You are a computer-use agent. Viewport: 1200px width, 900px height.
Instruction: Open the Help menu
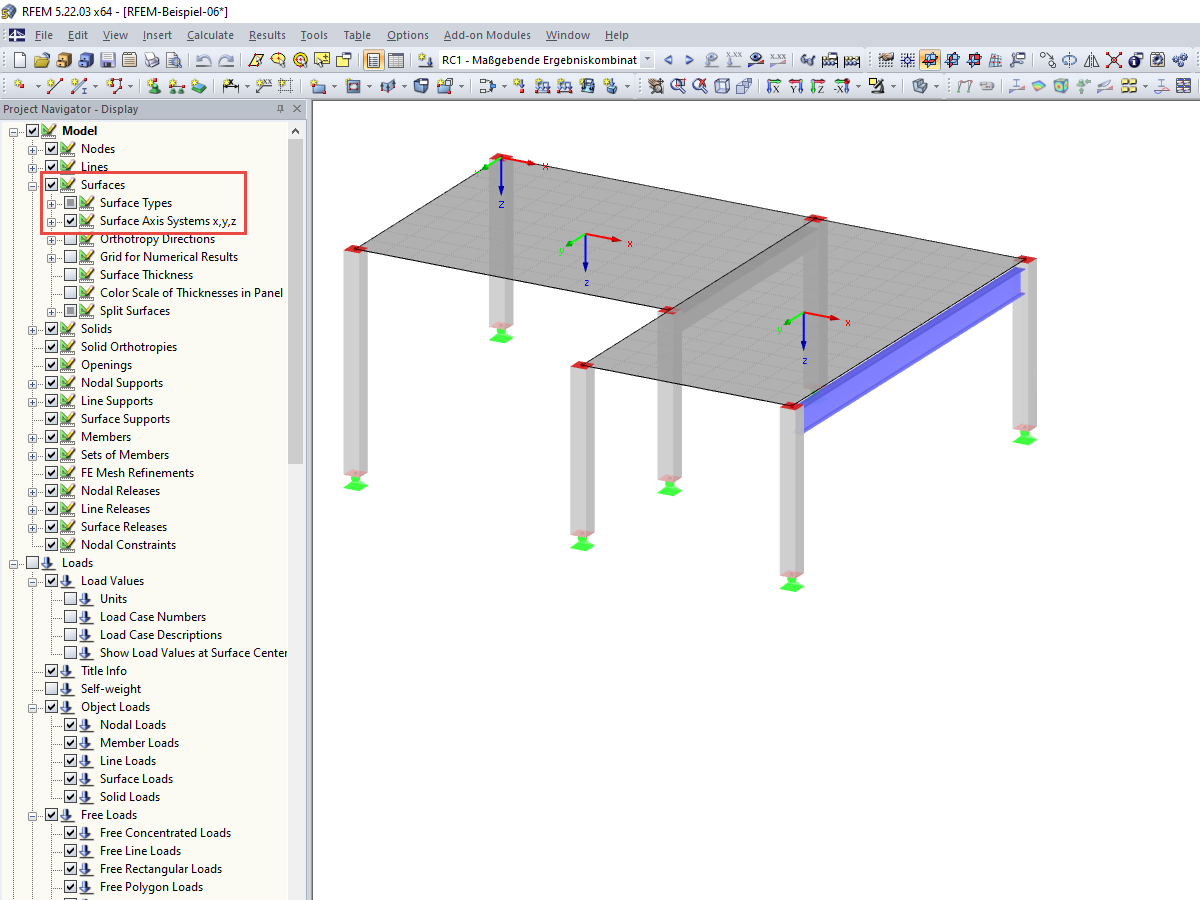(x=617, y=35)
